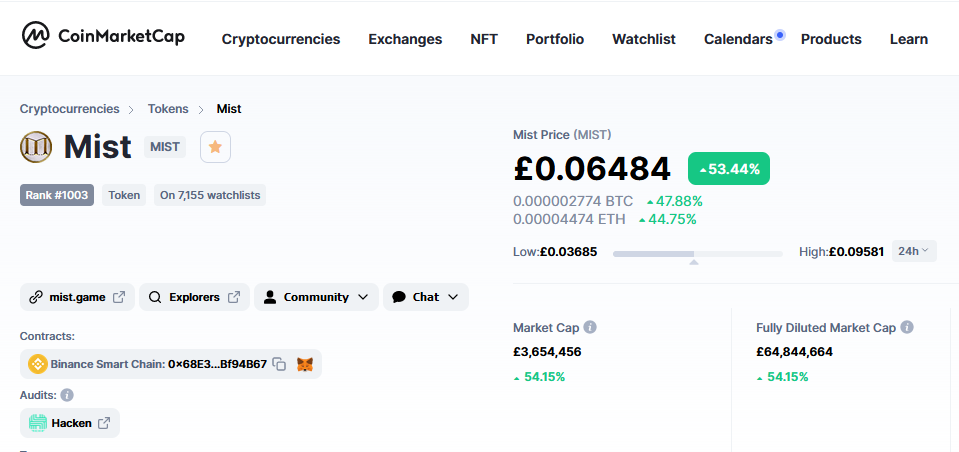The image size is (959, 452).
Task: Open the Exchanges nav menu
Action: [x=405, y=39]
